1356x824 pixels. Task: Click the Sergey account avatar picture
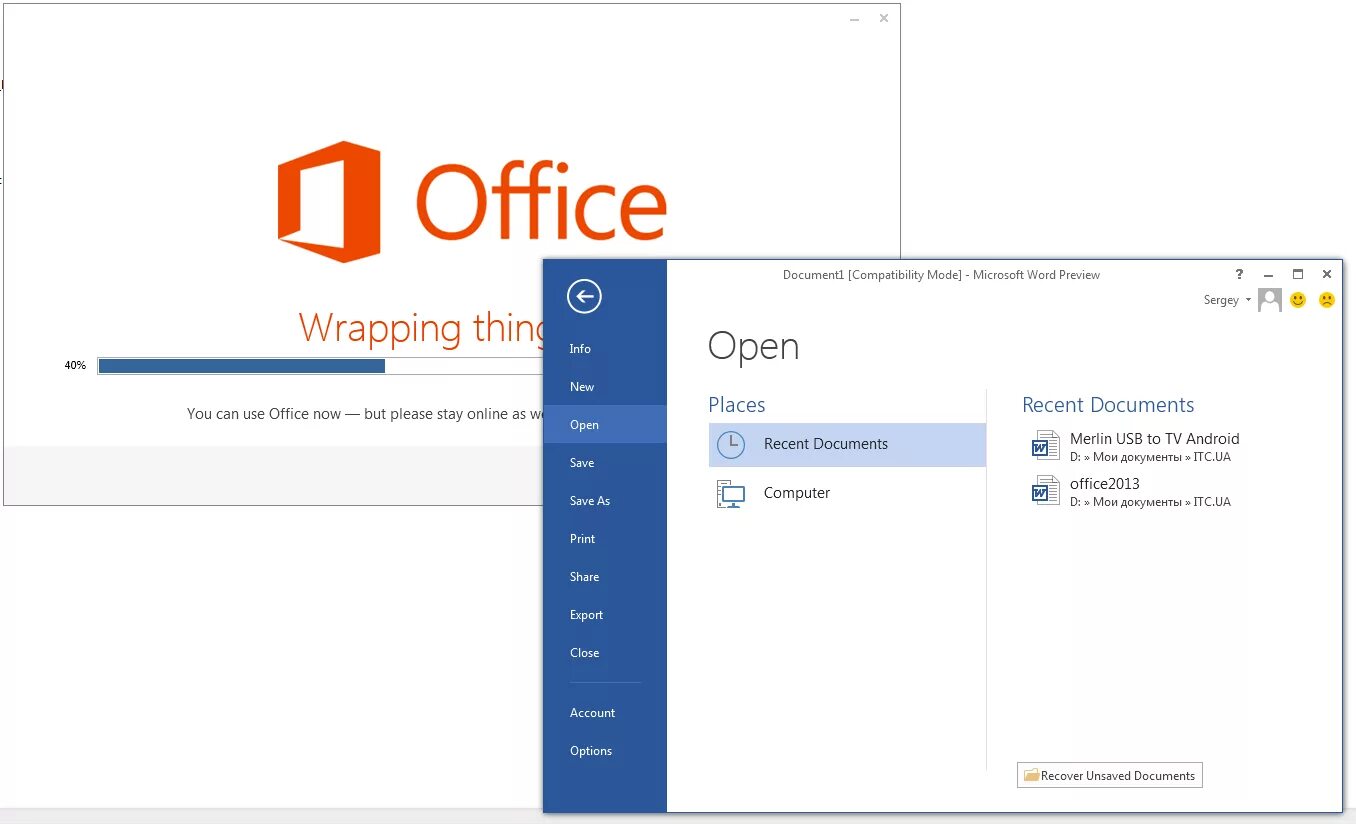[x=1270, y=299]
